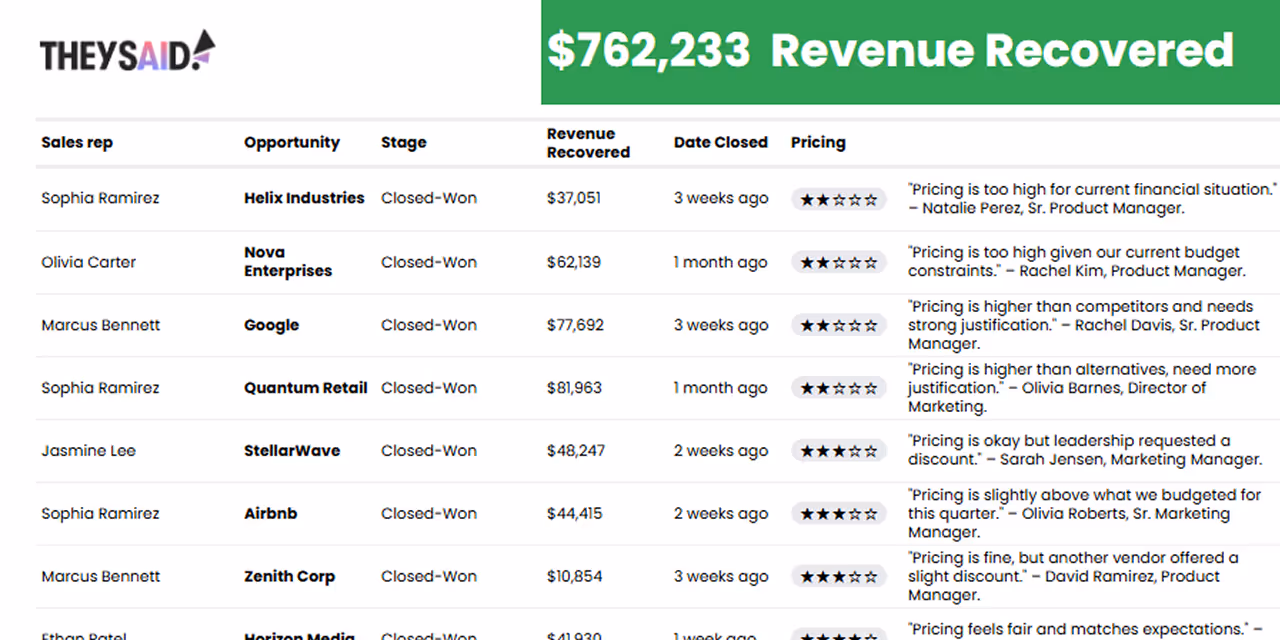Click the Natalie Perez pricing quote

[1092, 199]
